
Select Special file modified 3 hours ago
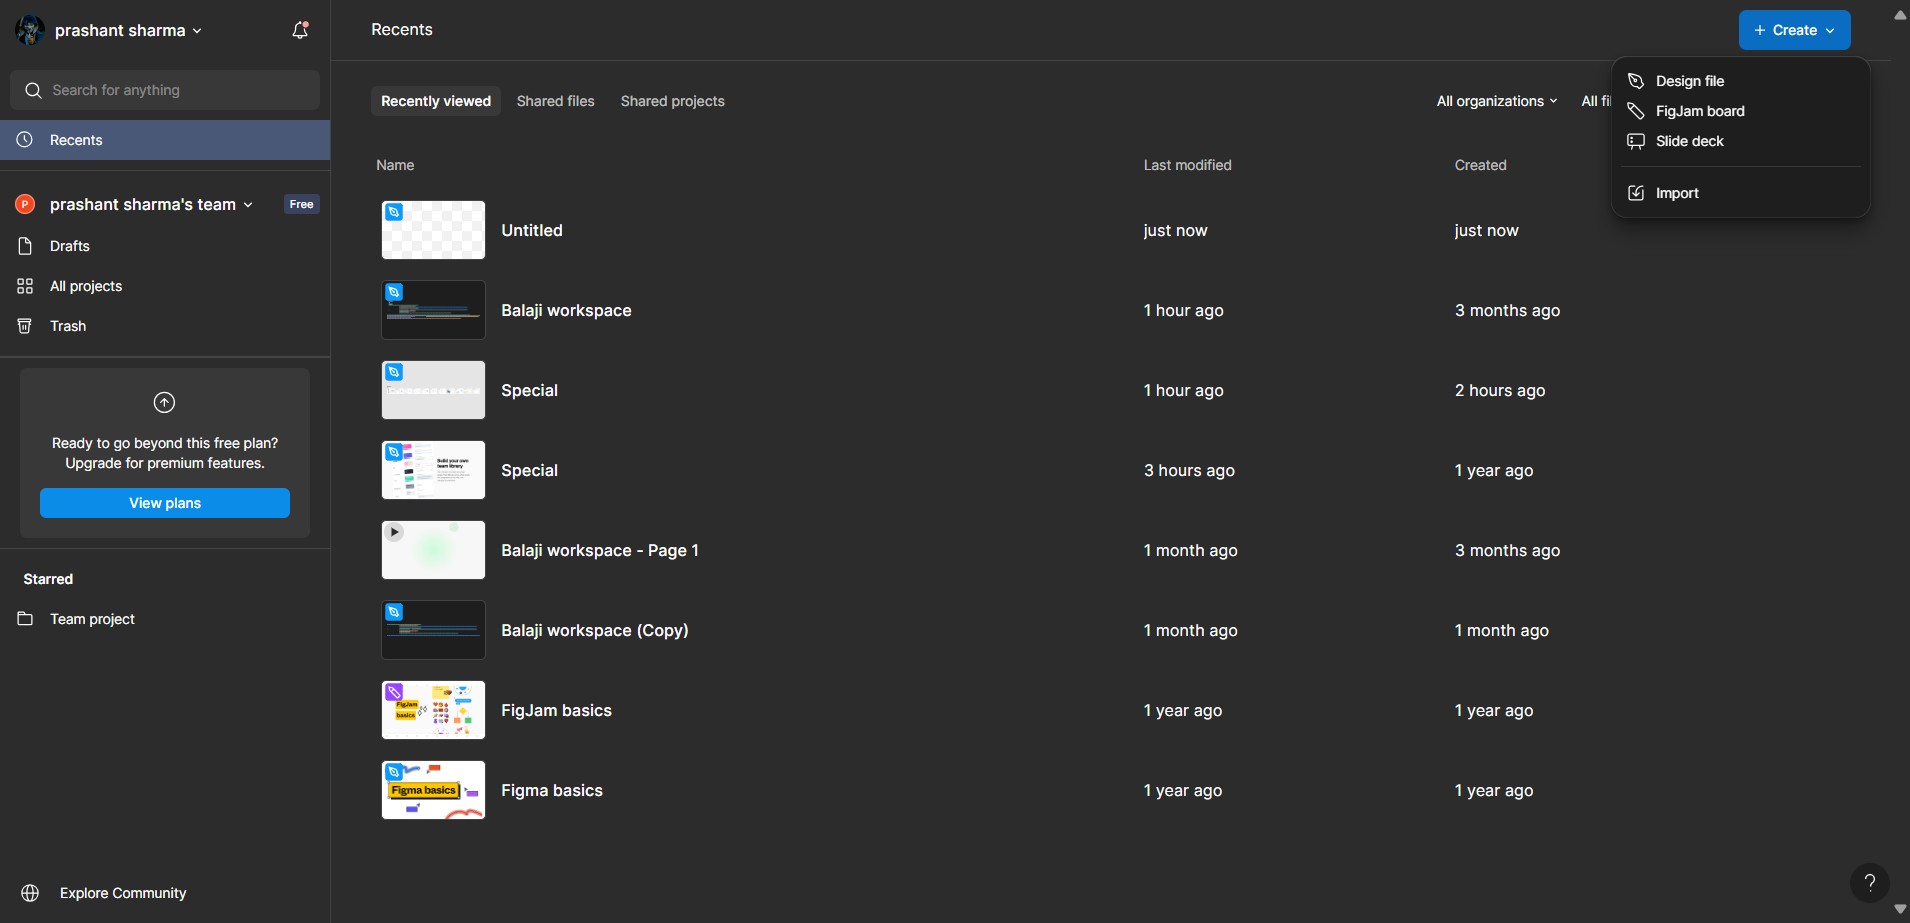tap(529, 470)
